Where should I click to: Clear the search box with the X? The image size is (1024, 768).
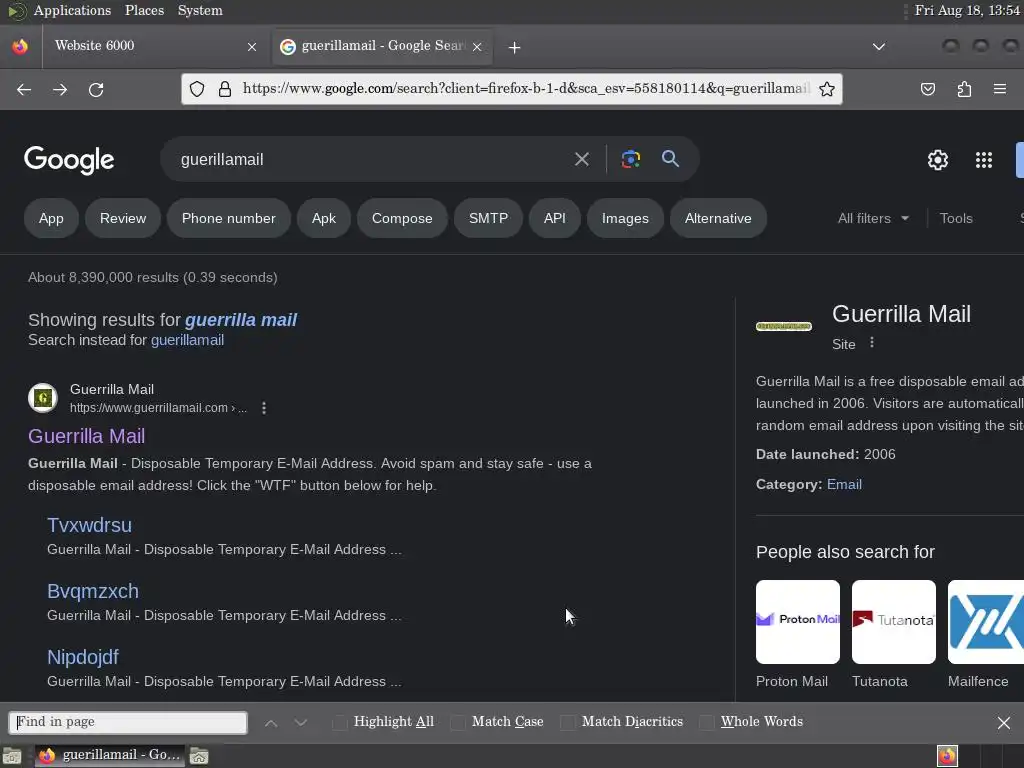click(x=581, y=159)
